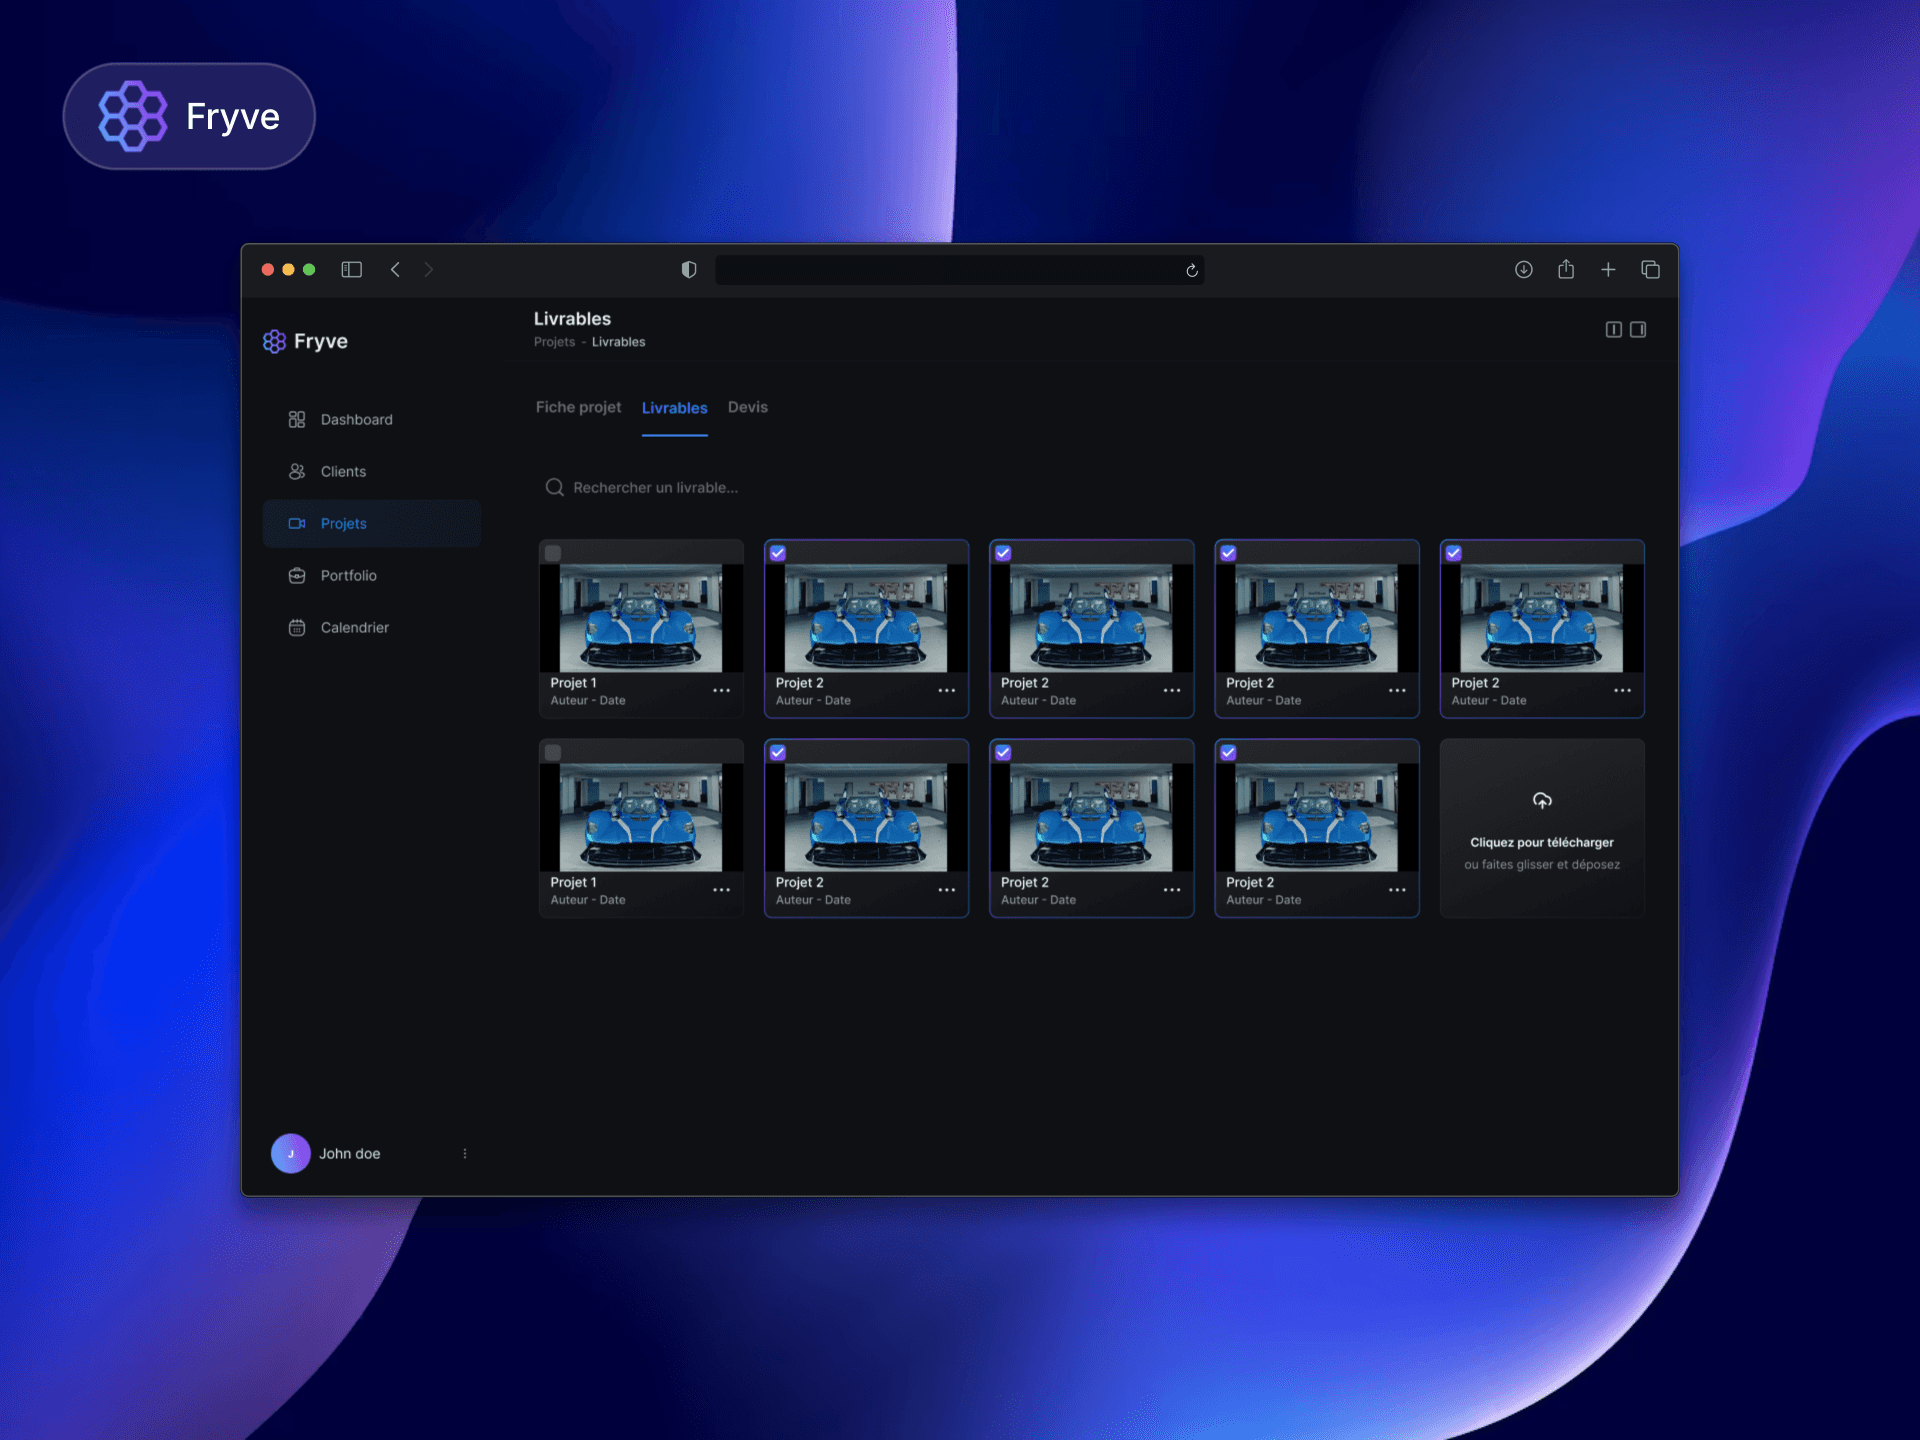Switch to the Fiche projet tab
This screenshot has width=1920, height=1440.
click(x=578, y=407)
